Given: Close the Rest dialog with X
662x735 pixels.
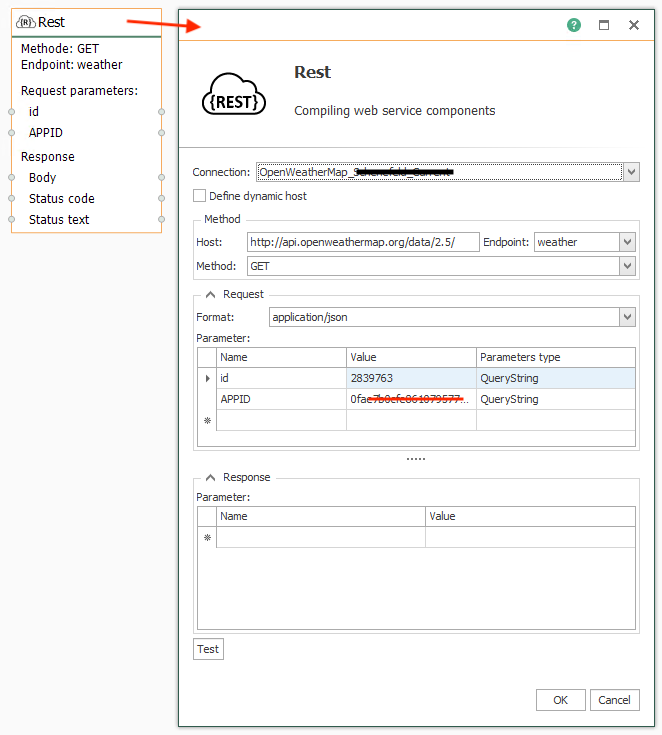Looking at the screenshot, I should [634, 25].
